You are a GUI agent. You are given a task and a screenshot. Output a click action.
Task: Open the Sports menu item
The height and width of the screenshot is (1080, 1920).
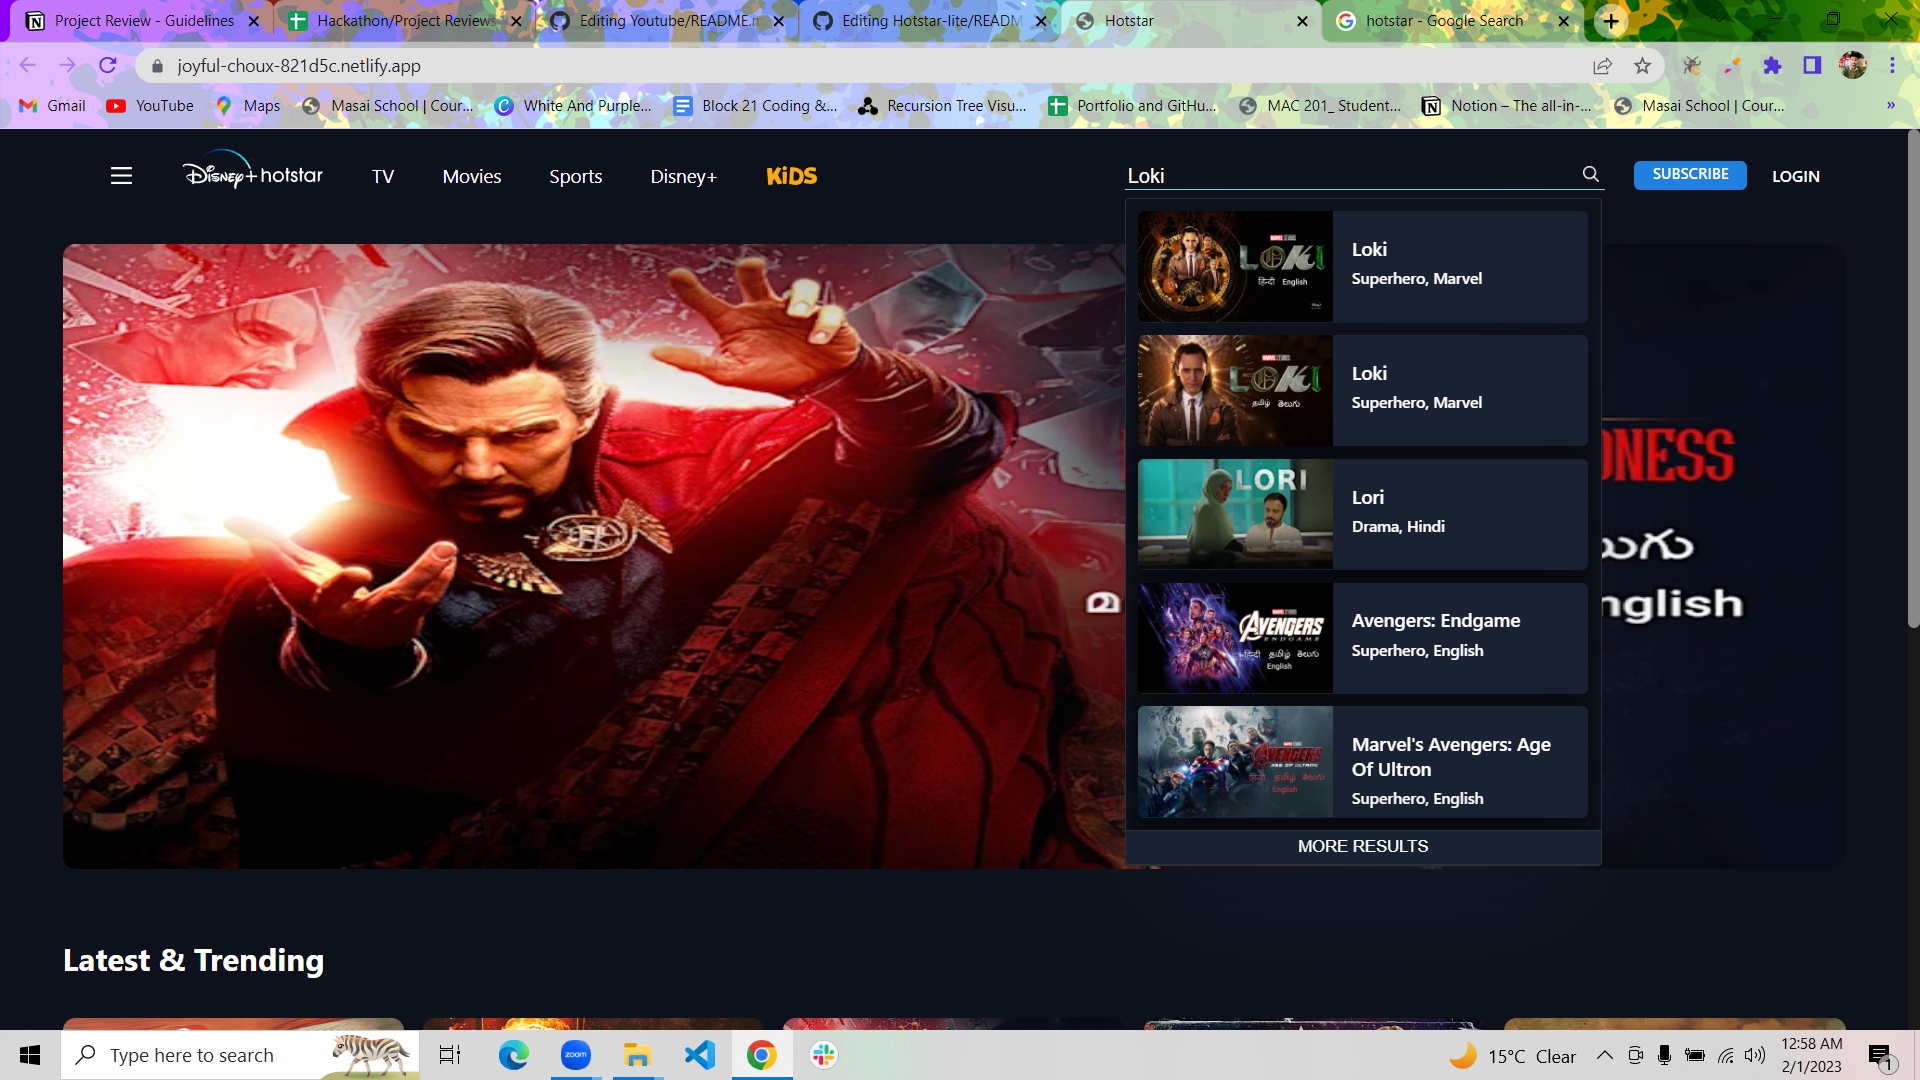tap(576, 176)
